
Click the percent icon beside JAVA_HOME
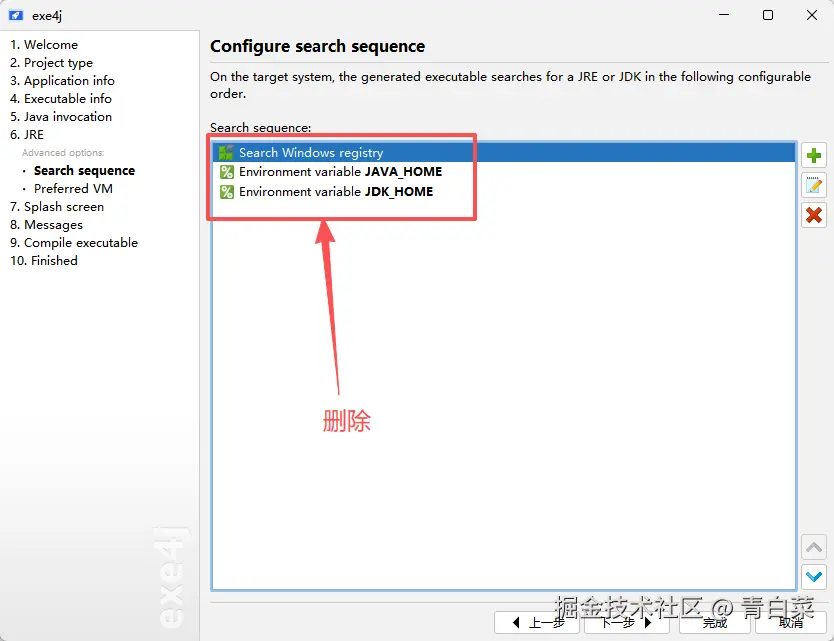[227, 172]
